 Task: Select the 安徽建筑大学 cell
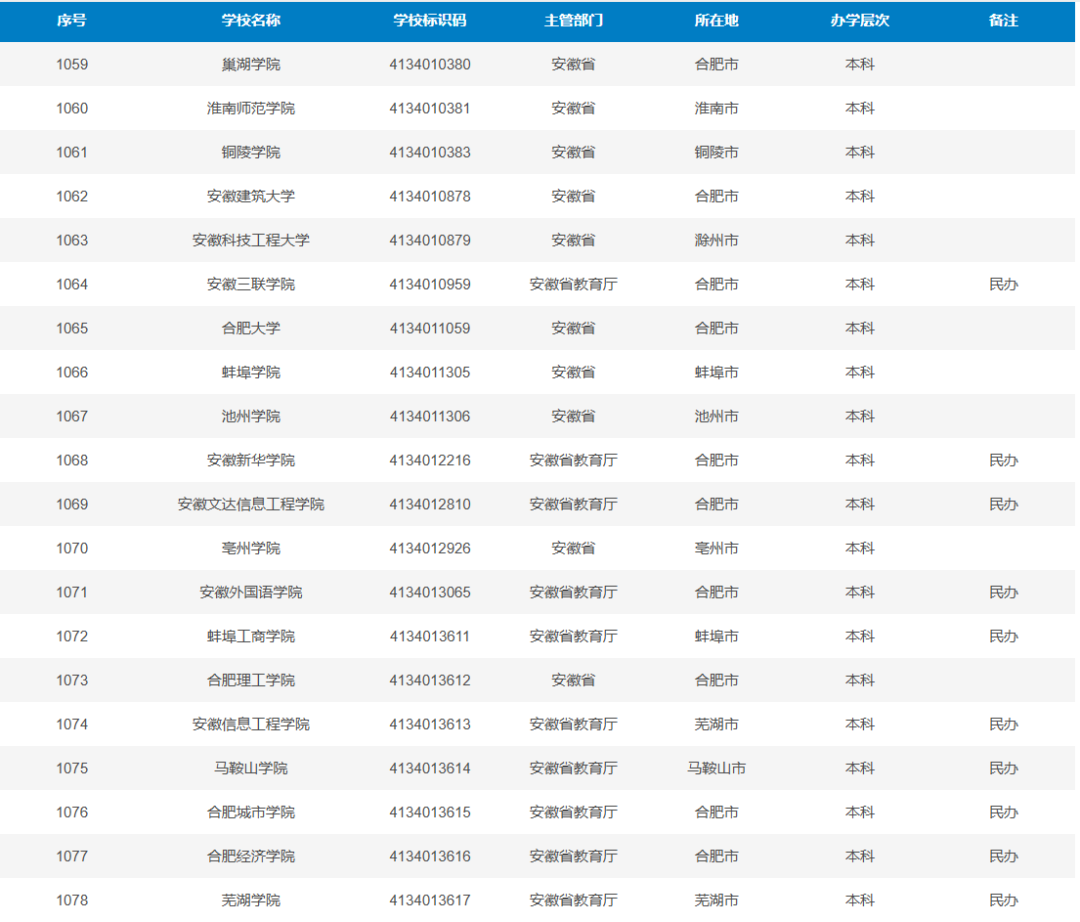click(251, 196)
